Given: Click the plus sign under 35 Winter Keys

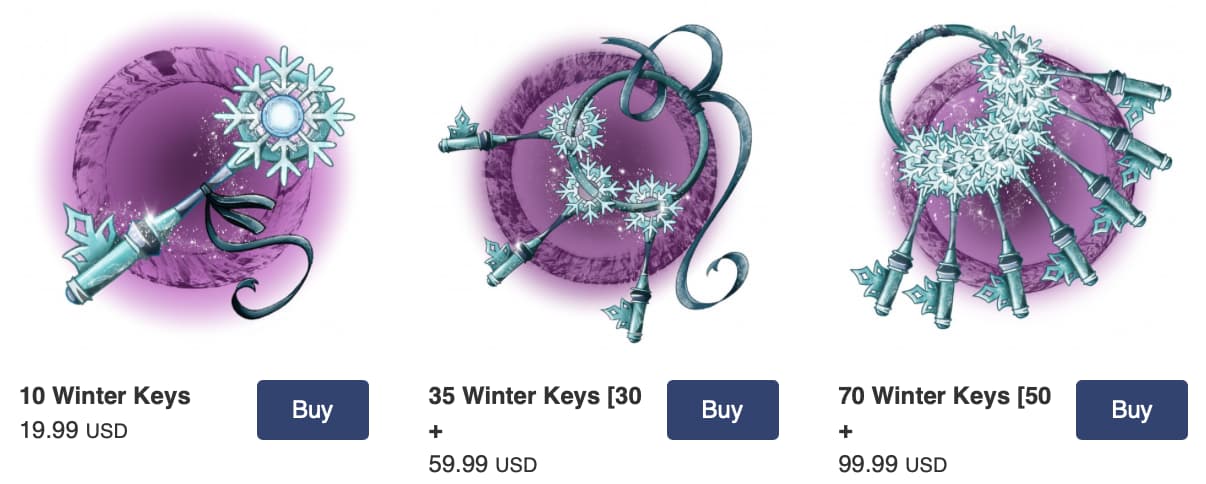Looking at the screenshot, I should click(x=436, y=432).
